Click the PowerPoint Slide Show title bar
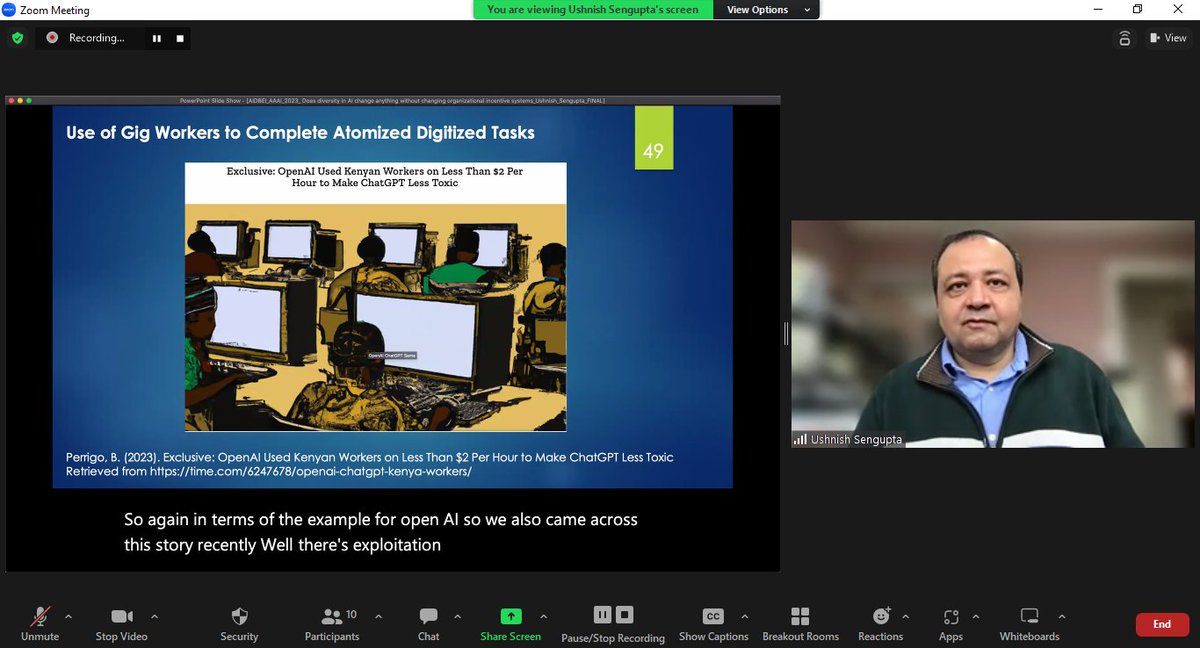This screenshot has width=1200, height=648. pos(392,100)
